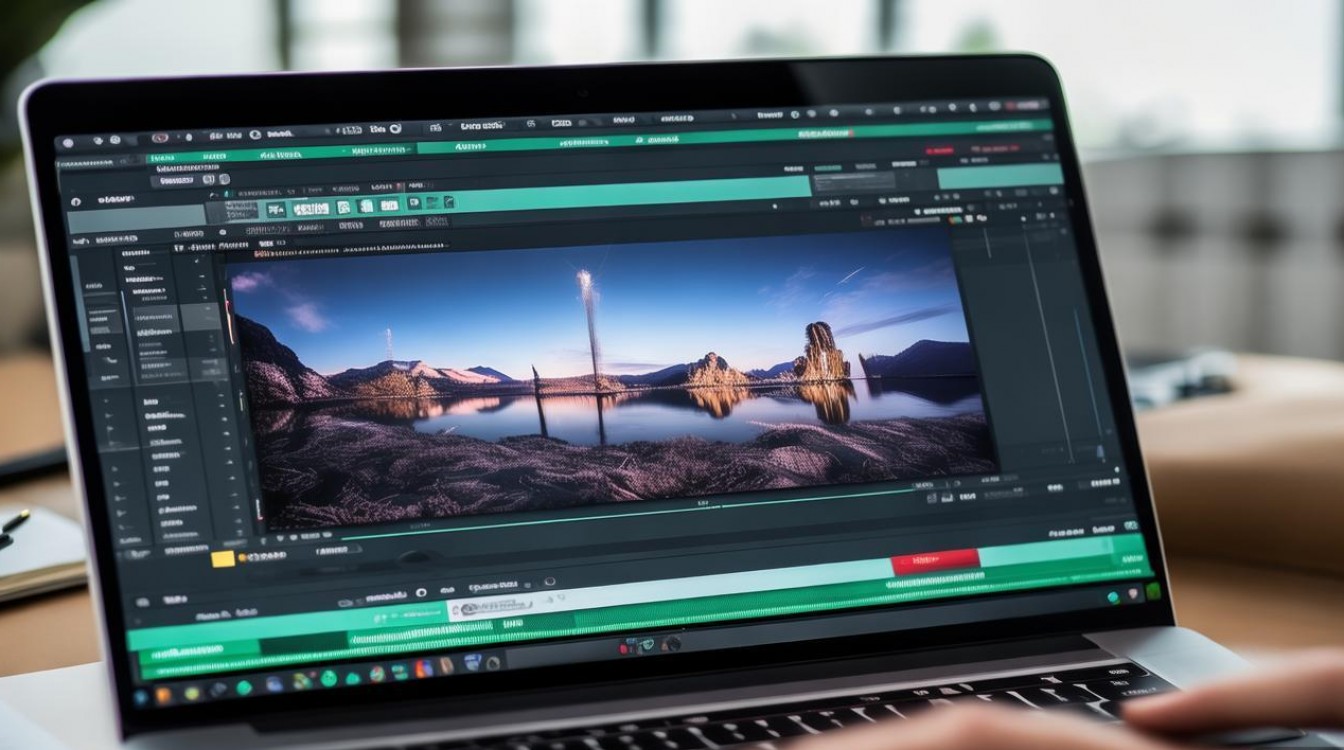1344x750 pixels.
Task: Click the yellow square marker icon below the preview
Action: pyautogui.click(x=223, y=558)
